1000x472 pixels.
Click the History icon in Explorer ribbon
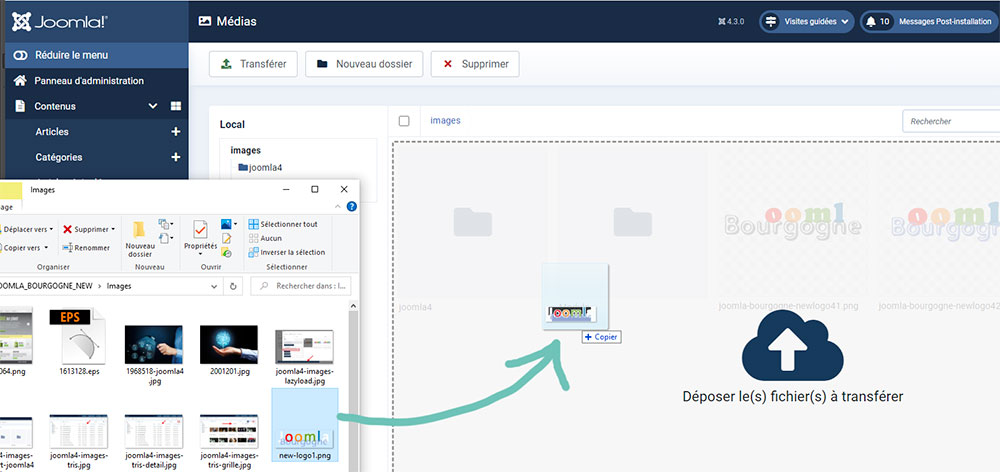226,253
